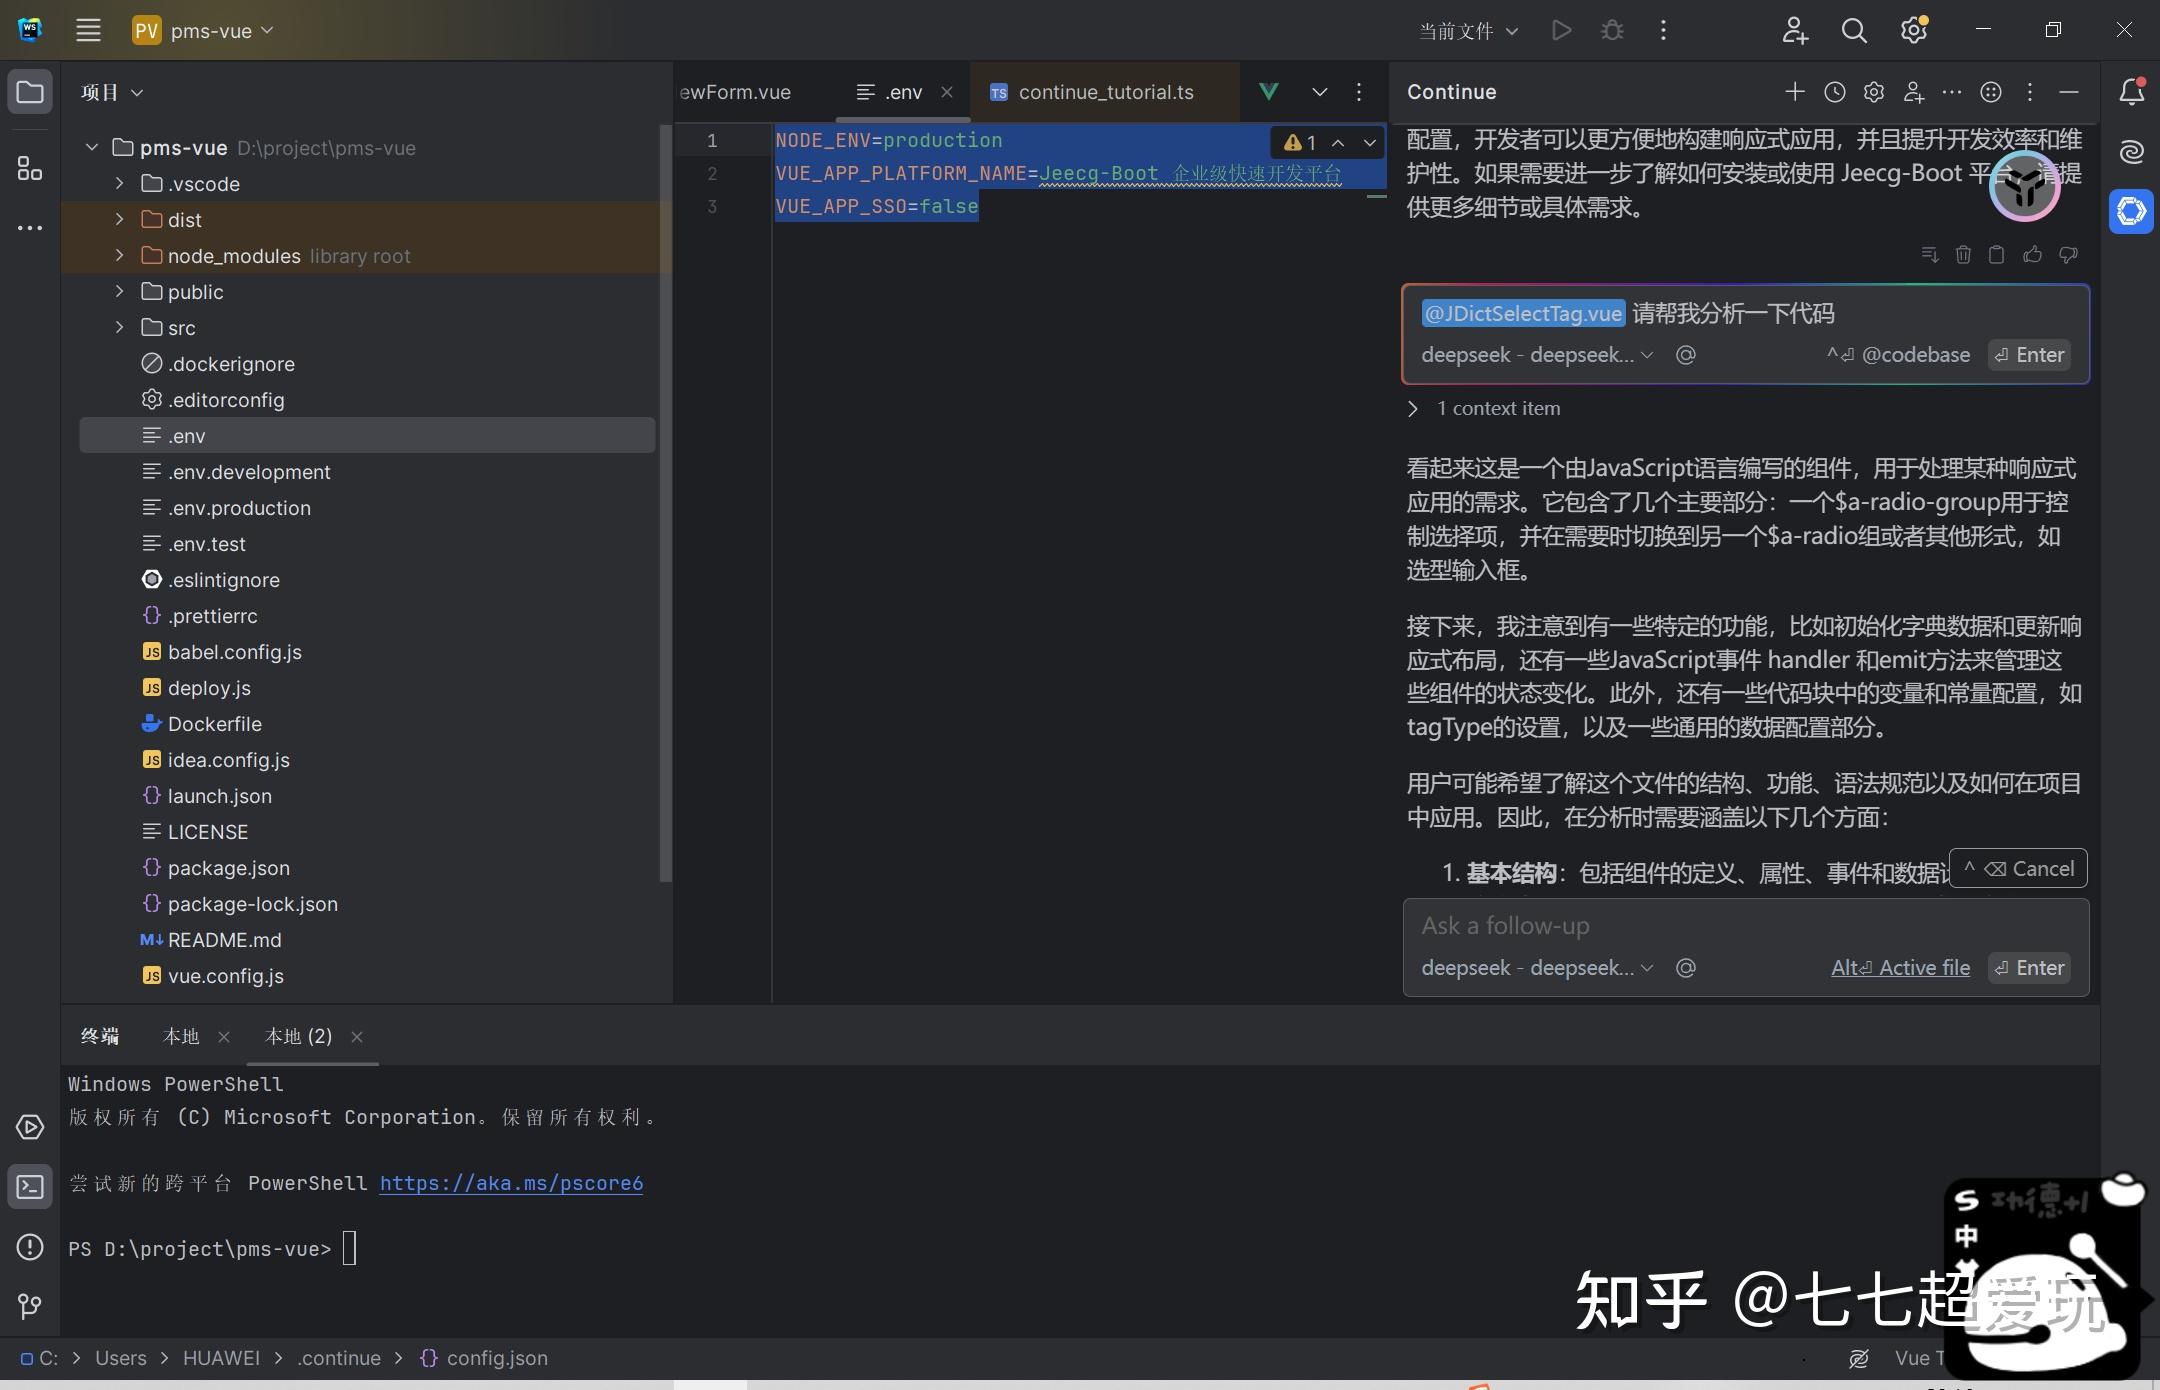This screenshot has width=2160, height=1390.
Task: Open Continue settings gear icon
Action: coord(1874,92)
